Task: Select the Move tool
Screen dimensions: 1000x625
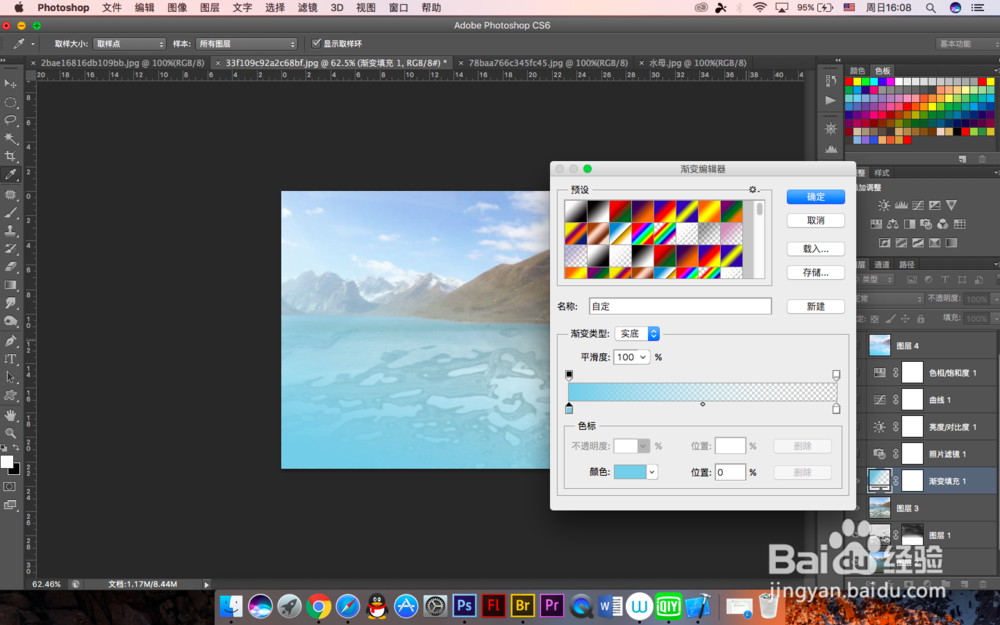Action: pyautogui.click(x=10, y=84)
